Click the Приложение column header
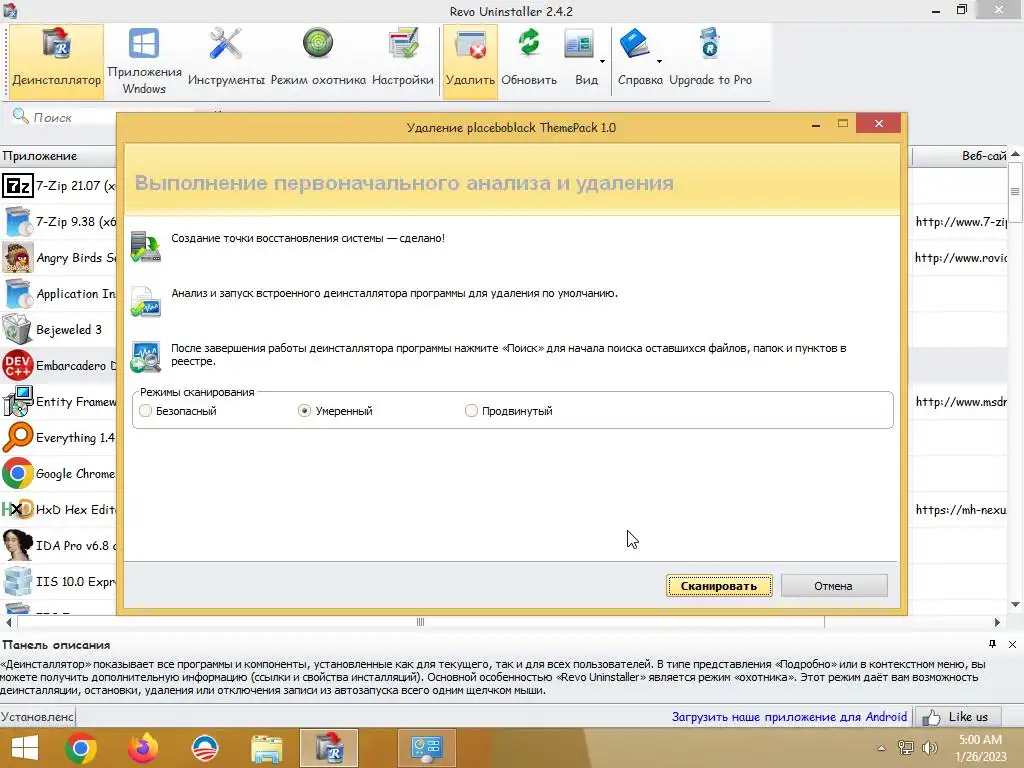 pos(58,156)
